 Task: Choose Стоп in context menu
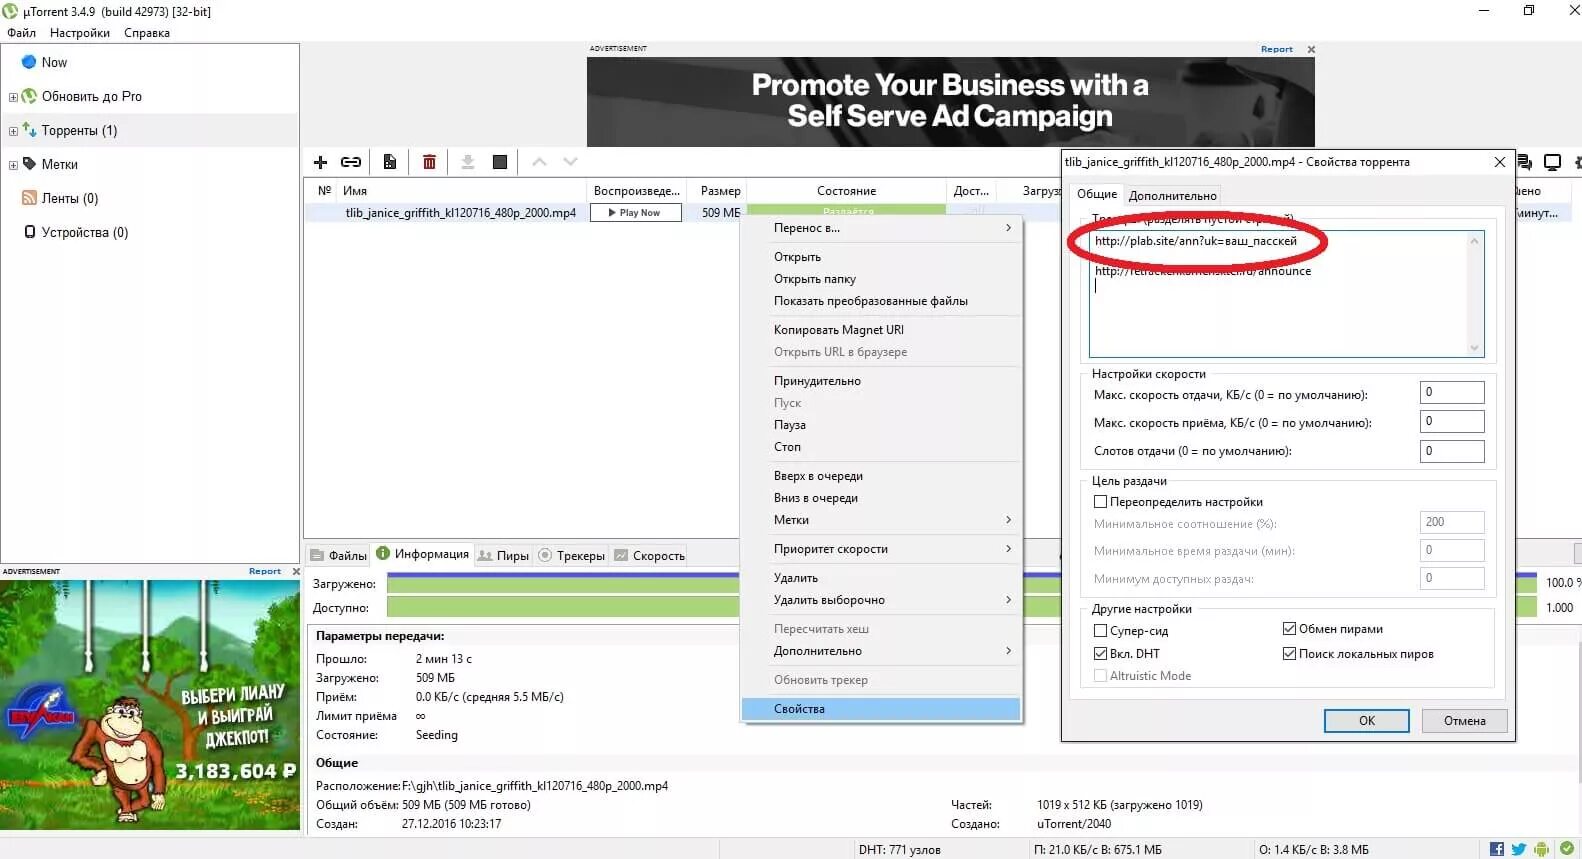point(882,447)
